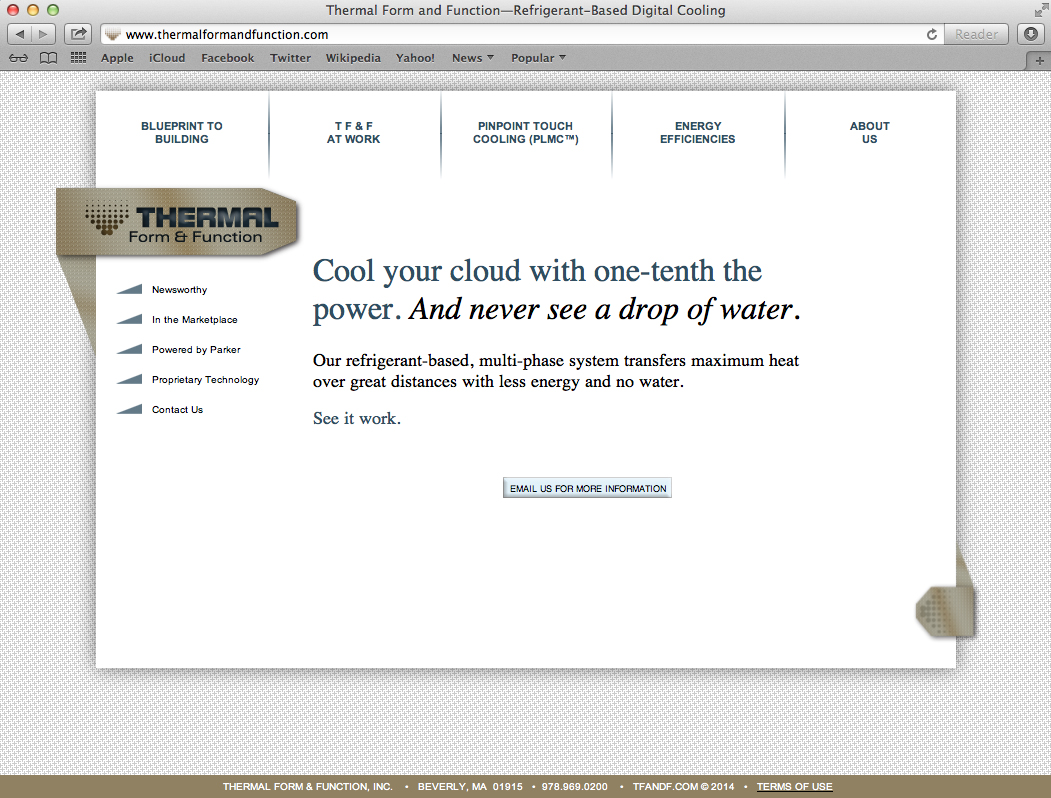Screen dimensions: 1051x798
Task: Click the Share icon in toolbar
Action: tap(78, 34)
